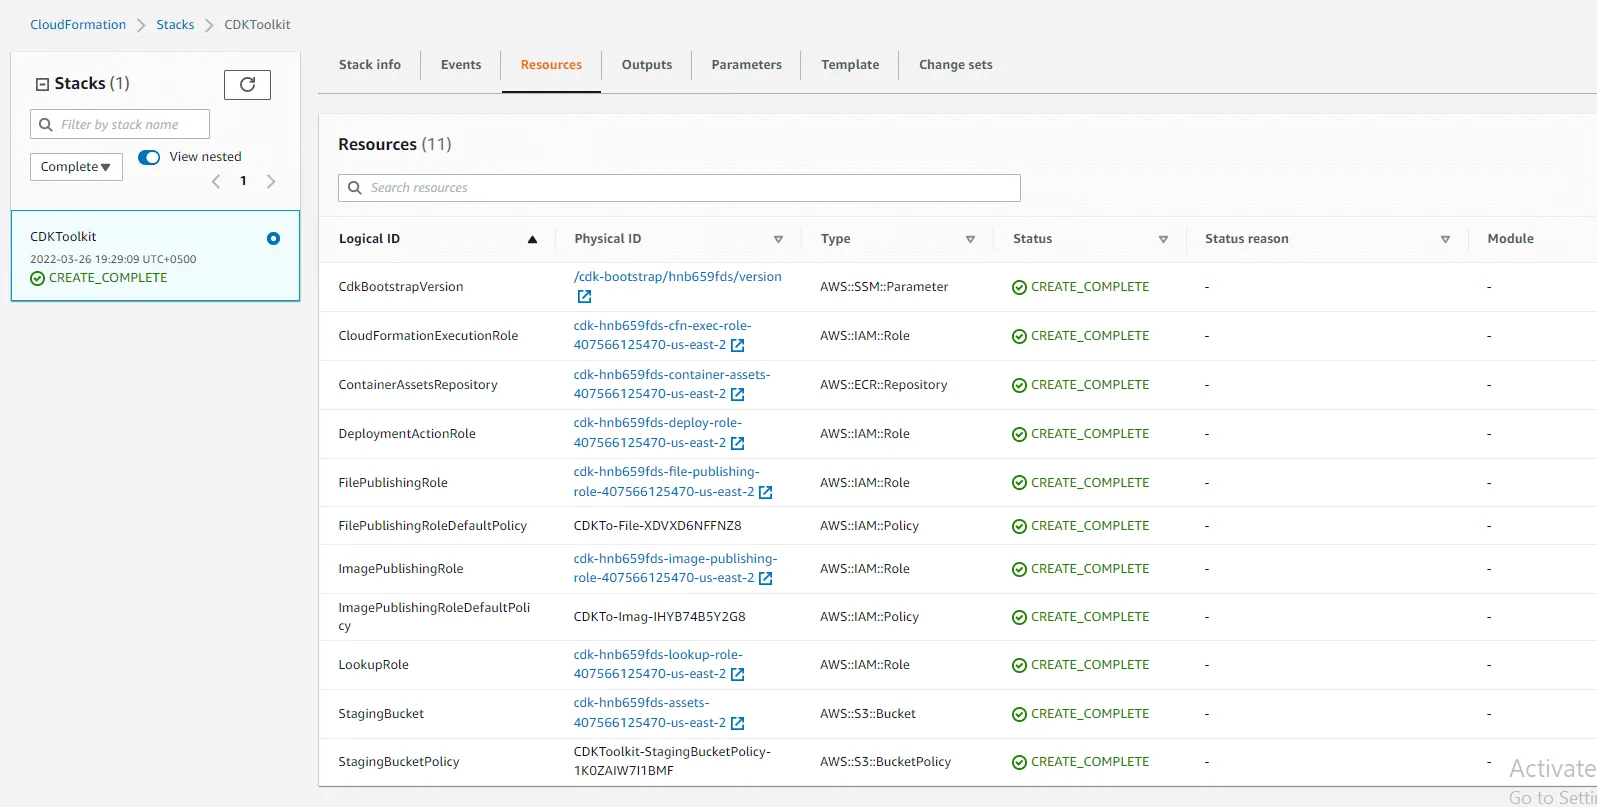This screenshot has height=807, width=1597.
Task: Refresh the stacks list
Action: pos(247,85)
